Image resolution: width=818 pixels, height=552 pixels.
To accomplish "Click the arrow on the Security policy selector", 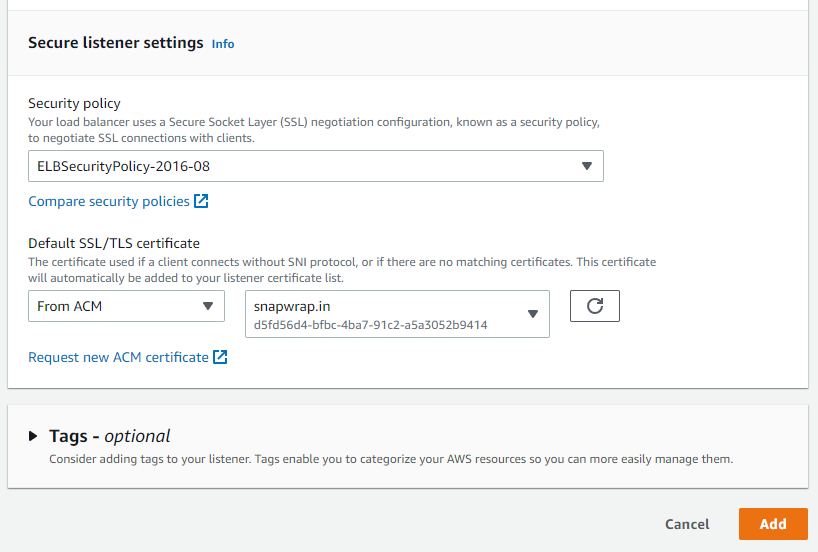I will (587, 166).
